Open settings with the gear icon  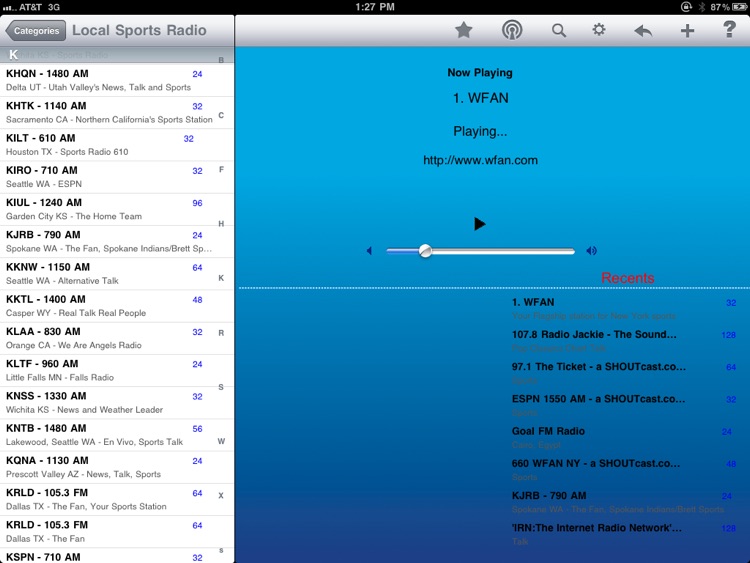(x=599, y=30)
